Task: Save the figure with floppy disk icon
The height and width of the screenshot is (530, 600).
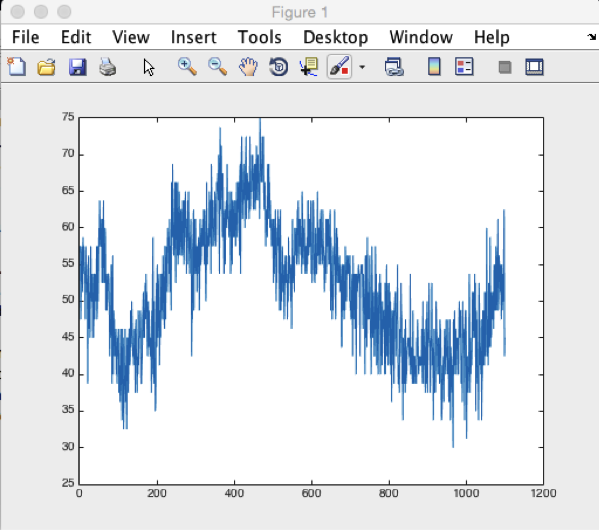Action: (76, 67)
